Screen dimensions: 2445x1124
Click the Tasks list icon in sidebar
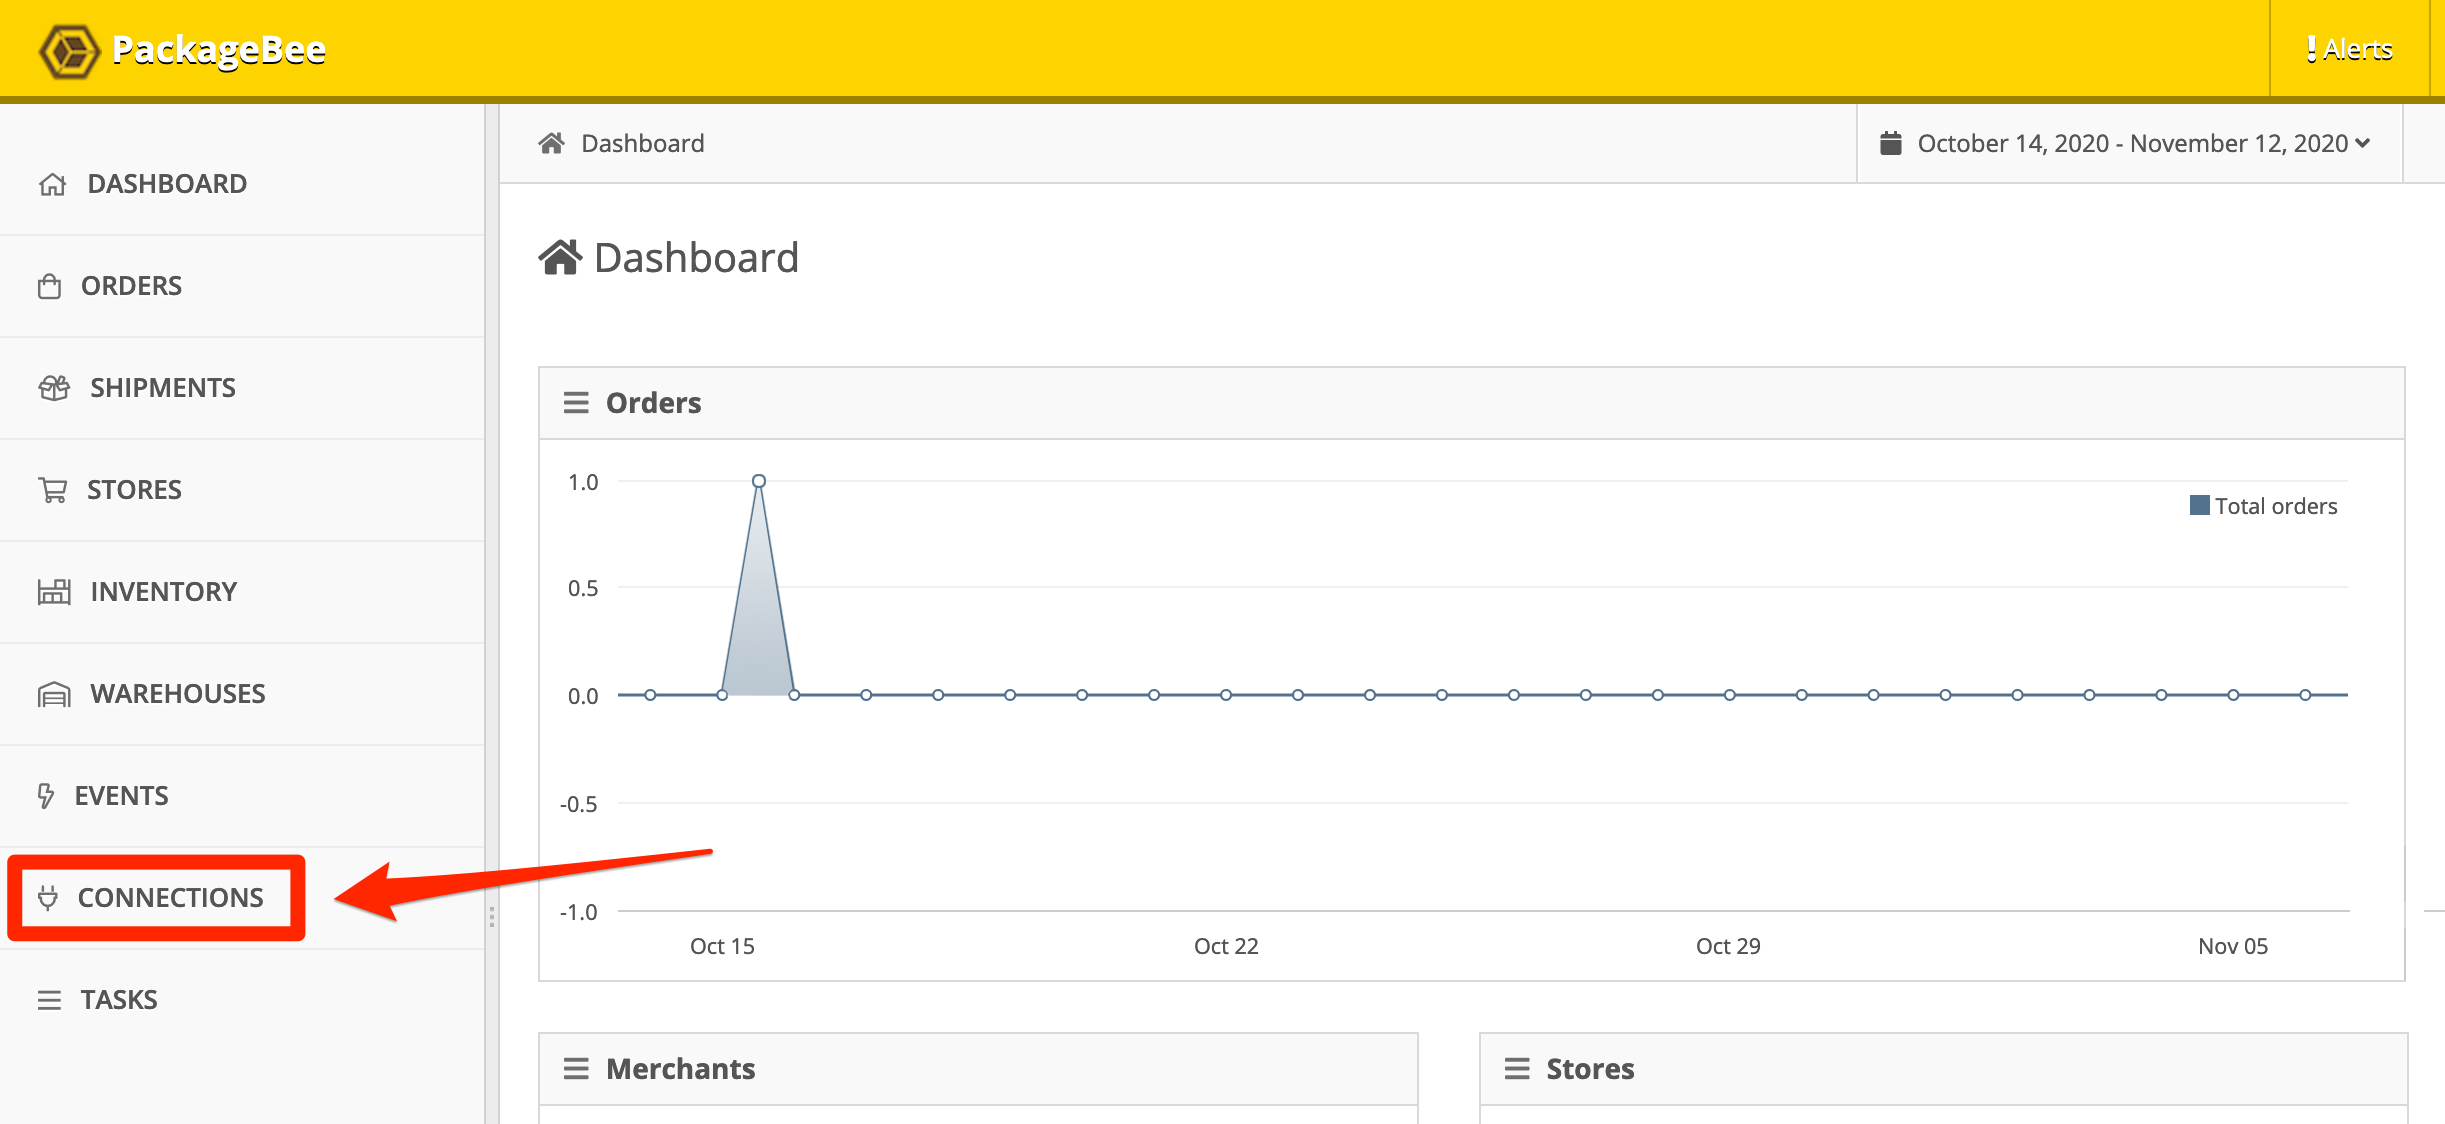tap(49, 1000)
